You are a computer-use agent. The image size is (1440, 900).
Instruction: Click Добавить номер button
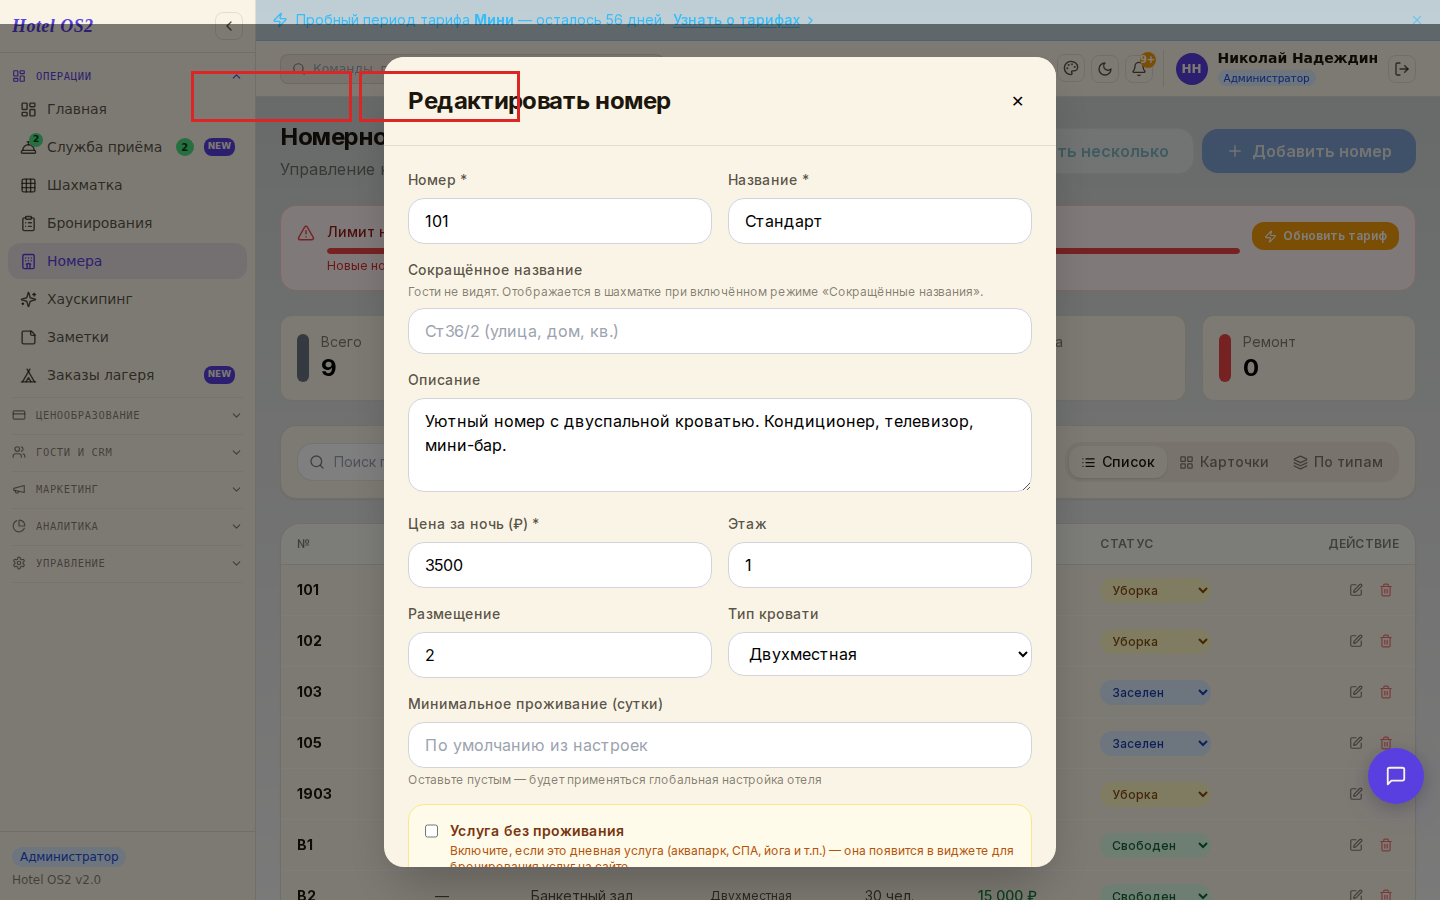(x=1309, y=151)
